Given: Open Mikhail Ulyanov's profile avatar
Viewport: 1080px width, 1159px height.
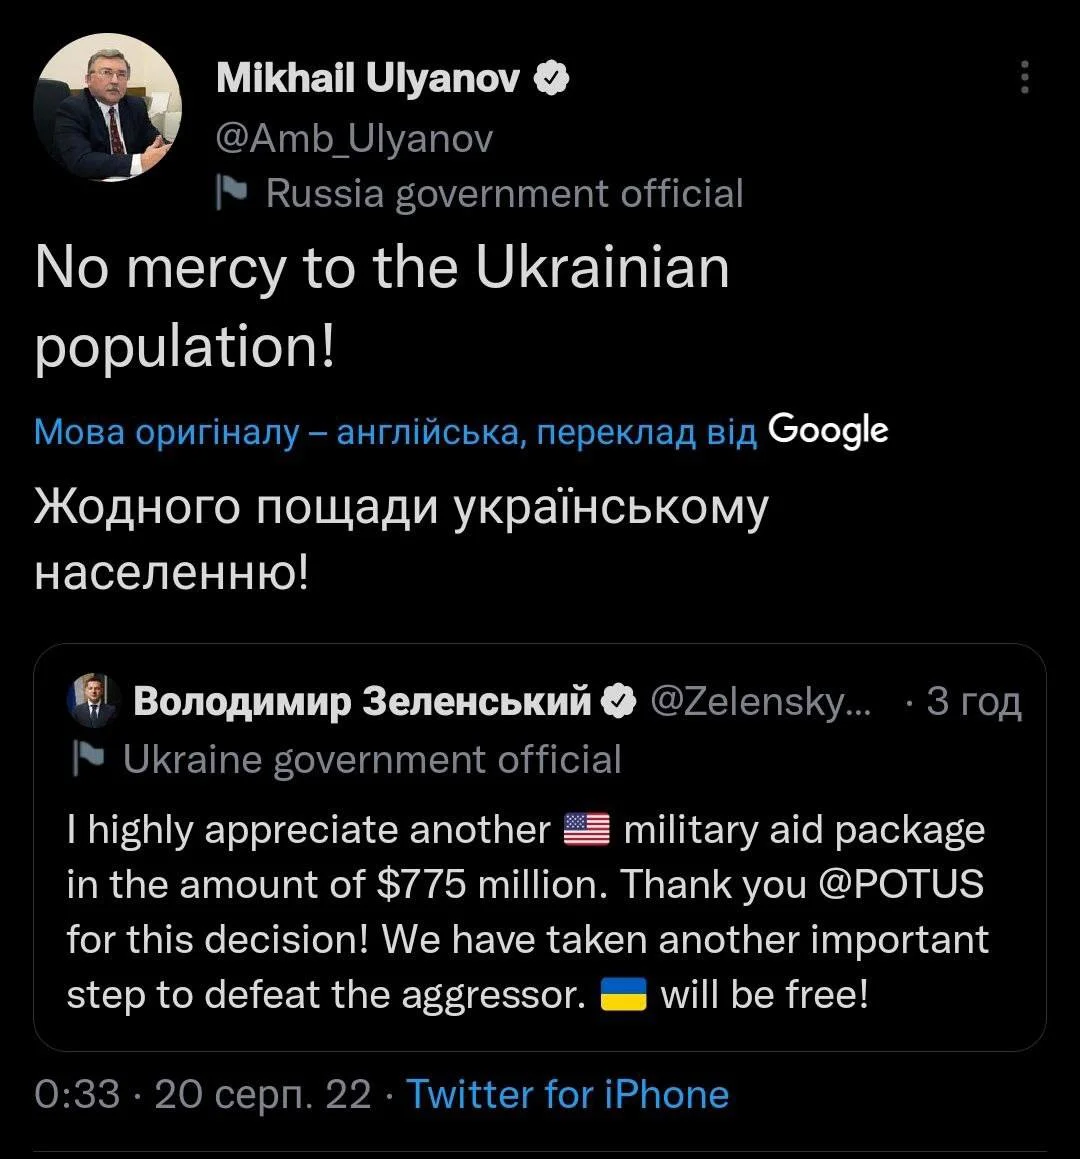Looking at the screenshot, I should (107, 107).
